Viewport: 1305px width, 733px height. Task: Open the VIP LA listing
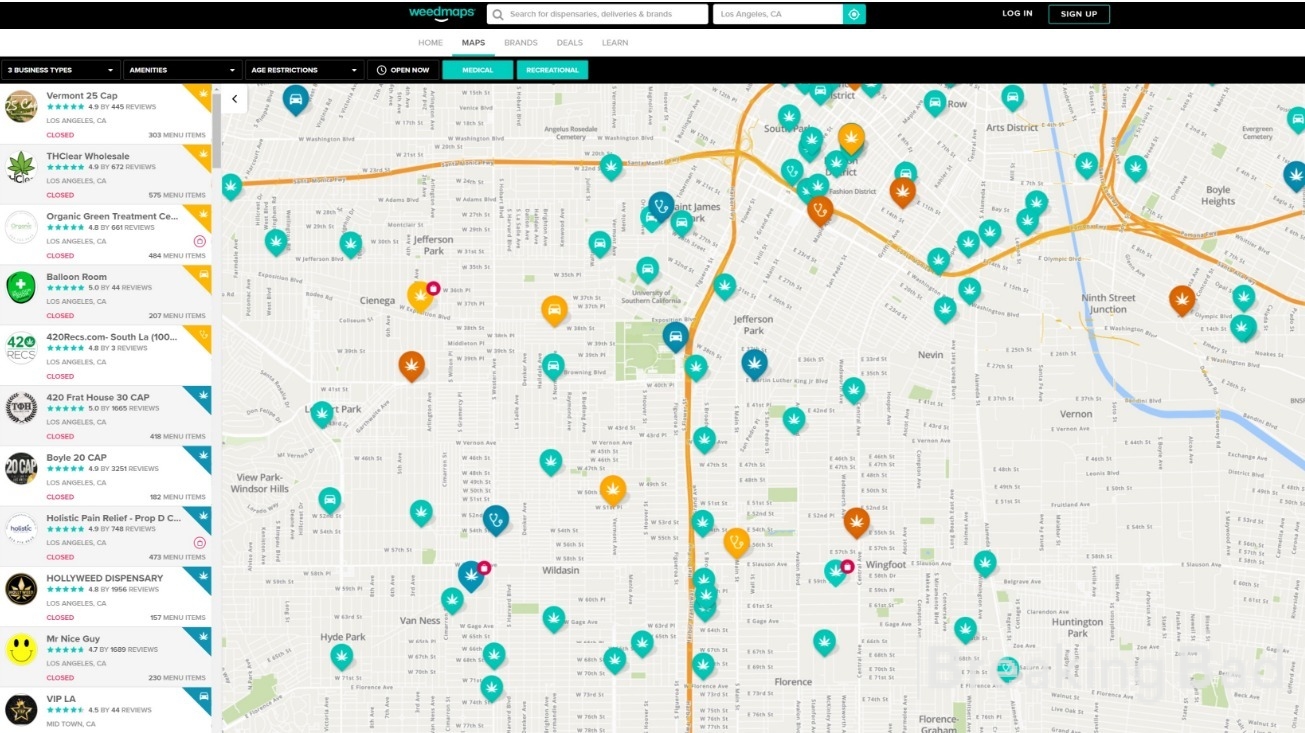coord(106,710)
